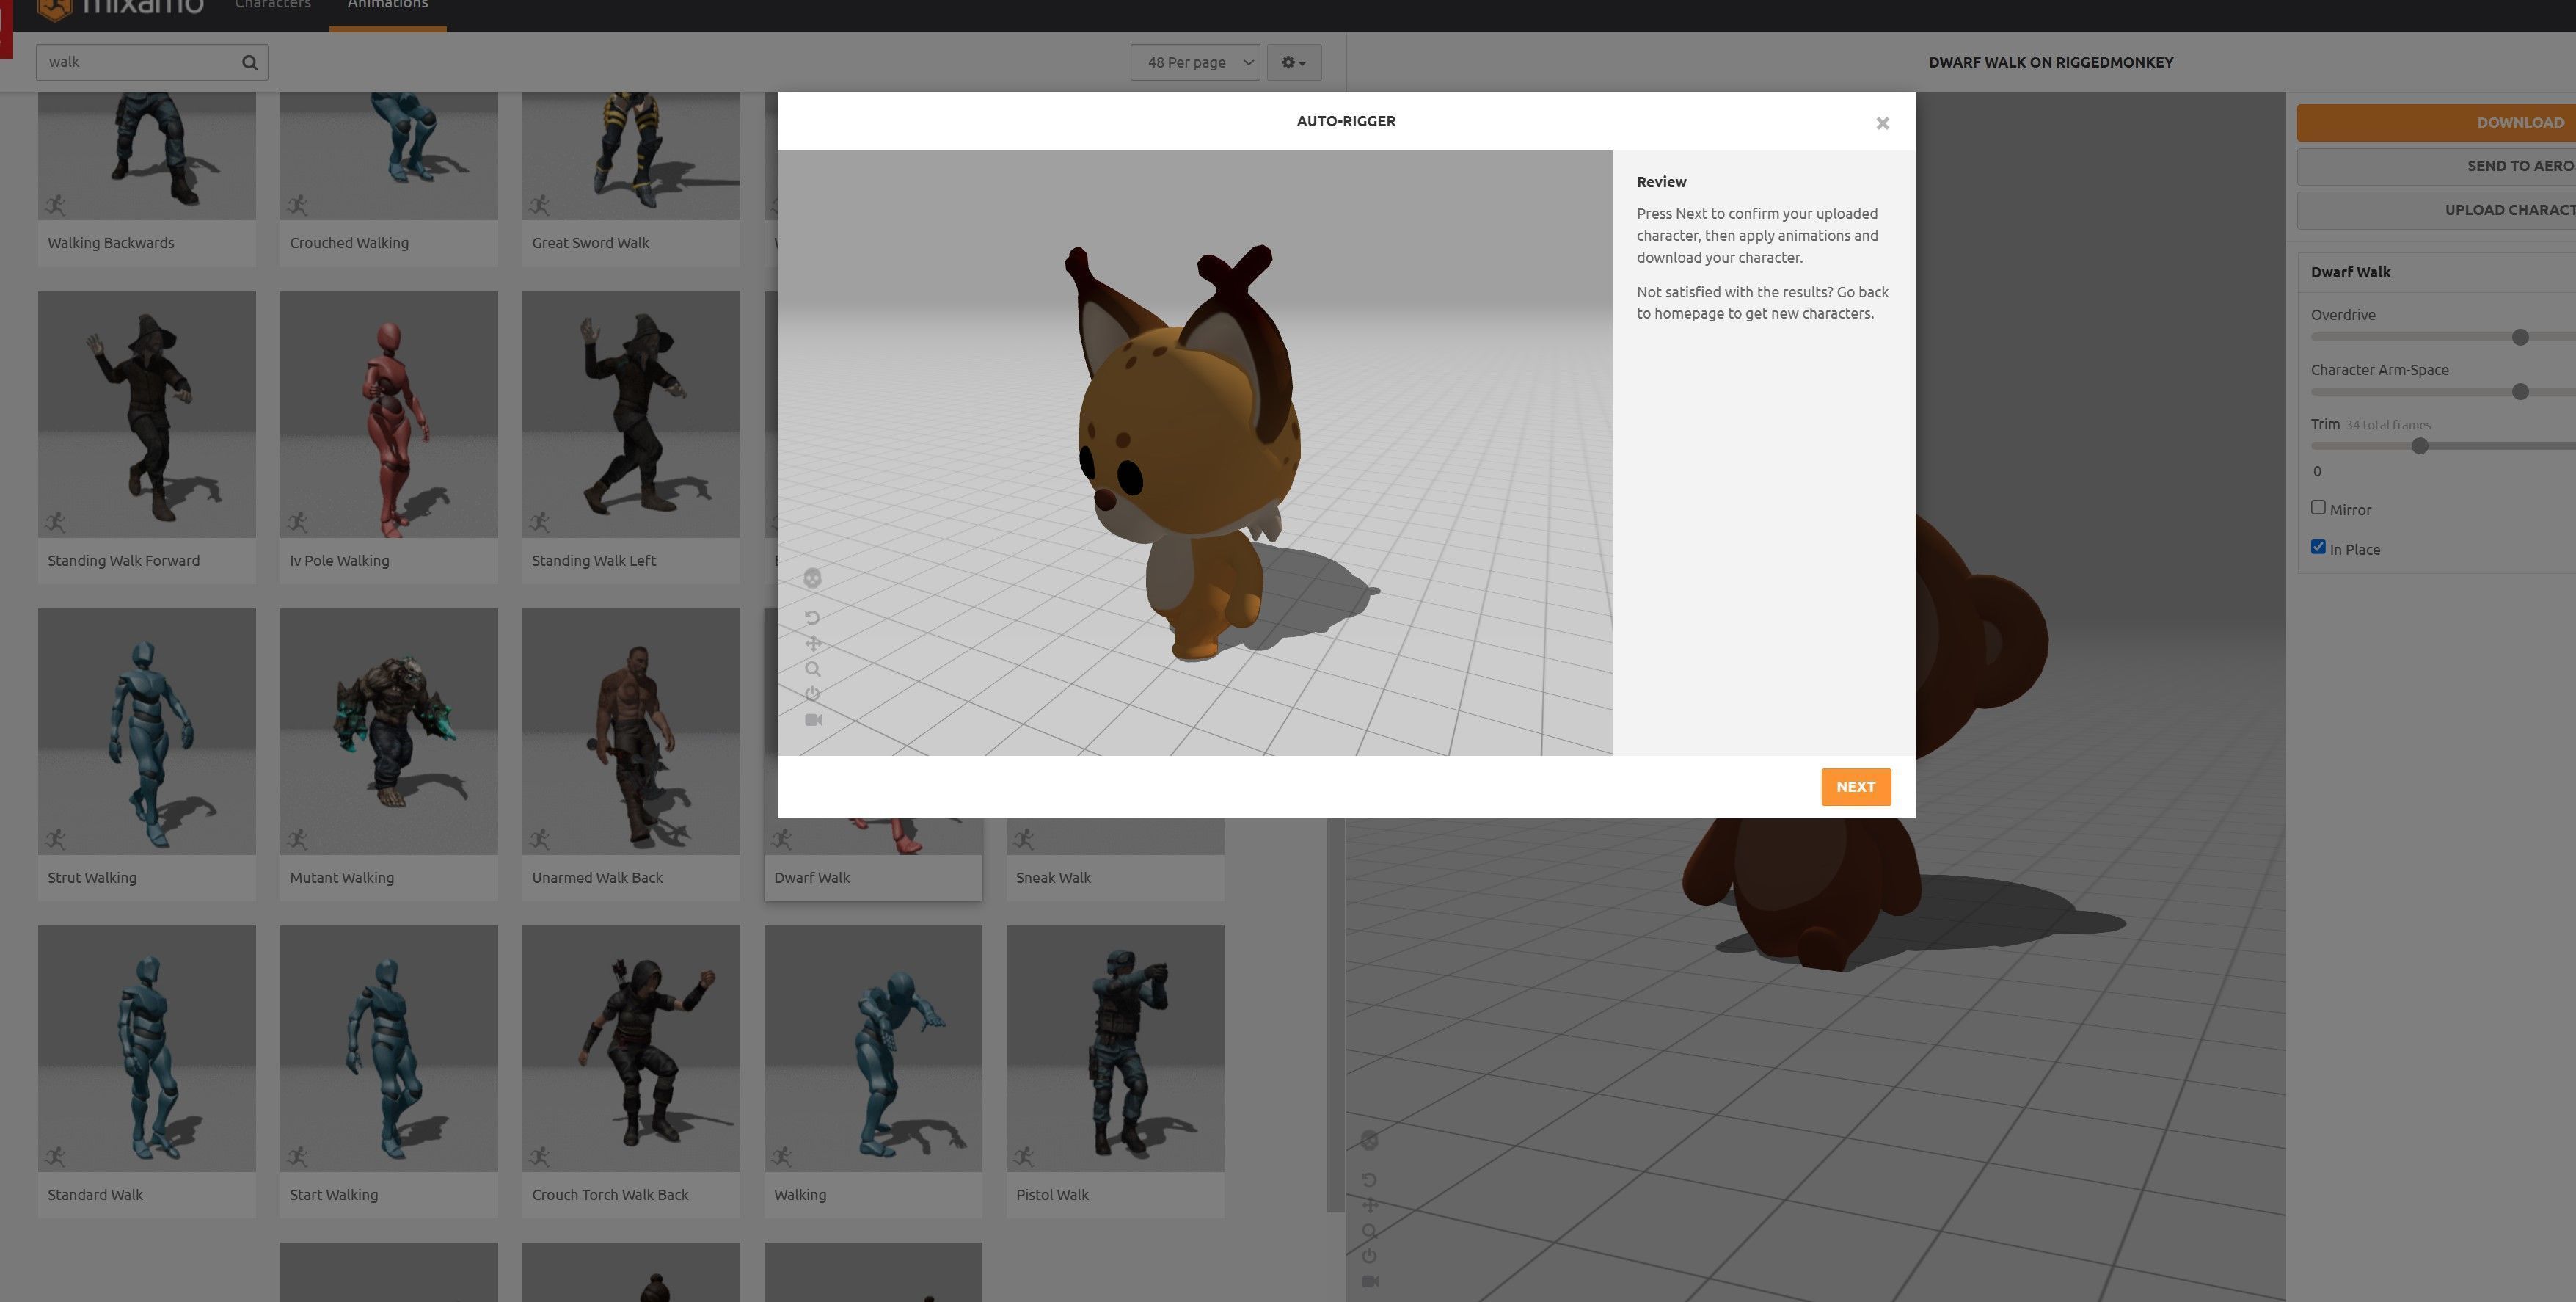
Task: Click the UPLOAD CHARACTER button
Action: pos(2436,210)
